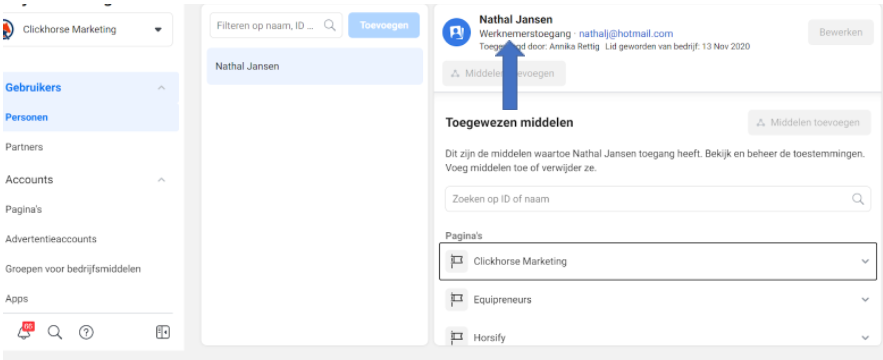Click flag icon beside Clickhorse Marketing page
This screenshot has width=883, height=360.
pyautogui.click(x=457, y=261)
